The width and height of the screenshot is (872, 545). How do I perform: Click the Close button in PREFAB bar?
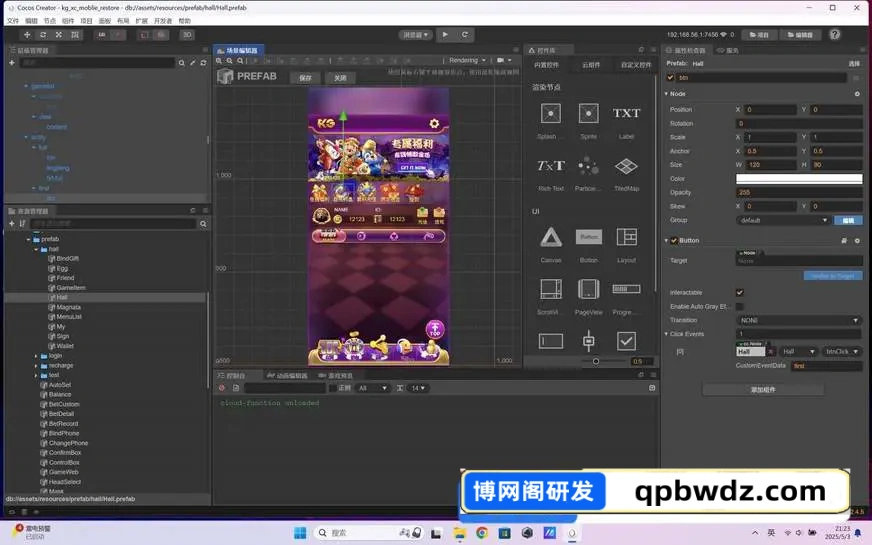click(340, 78)
